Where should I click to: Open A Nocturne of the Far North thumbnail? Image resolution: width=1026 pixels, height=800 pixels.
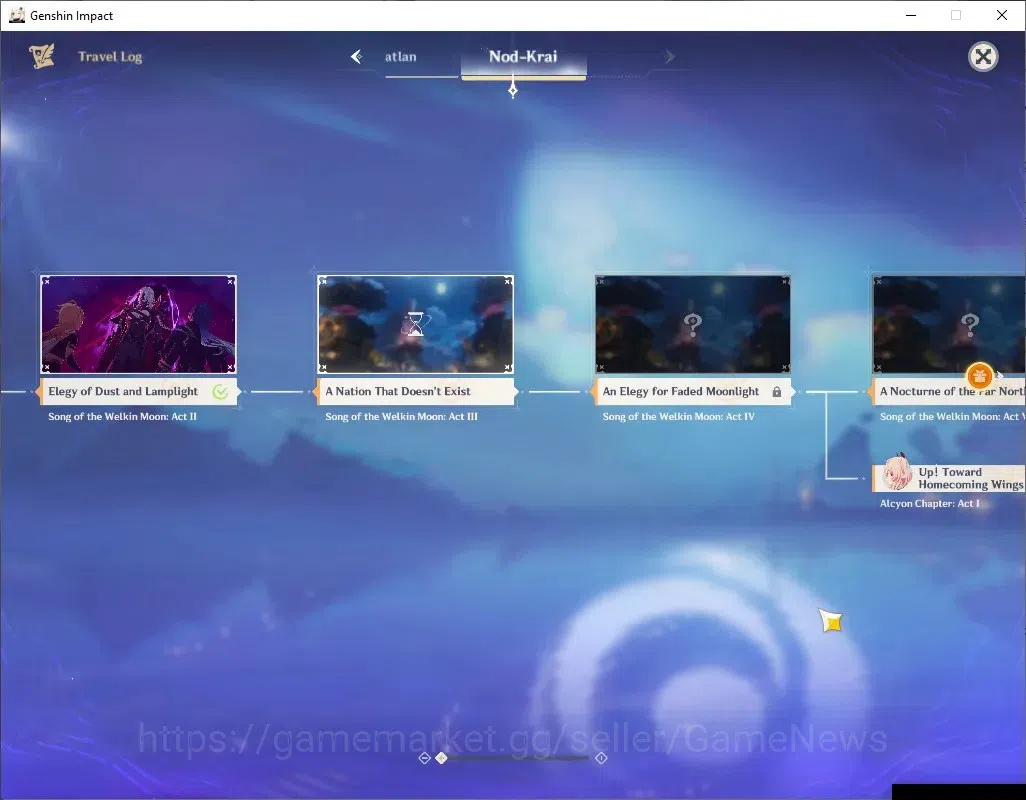(949, 324)
